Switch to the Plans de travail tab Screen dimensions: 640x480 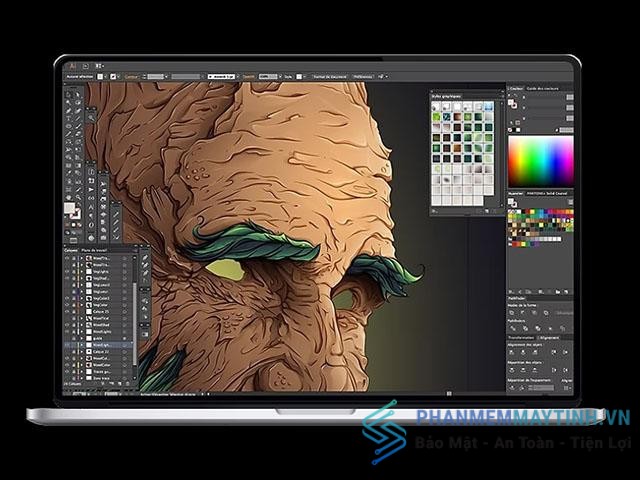[x=94, y=250]
